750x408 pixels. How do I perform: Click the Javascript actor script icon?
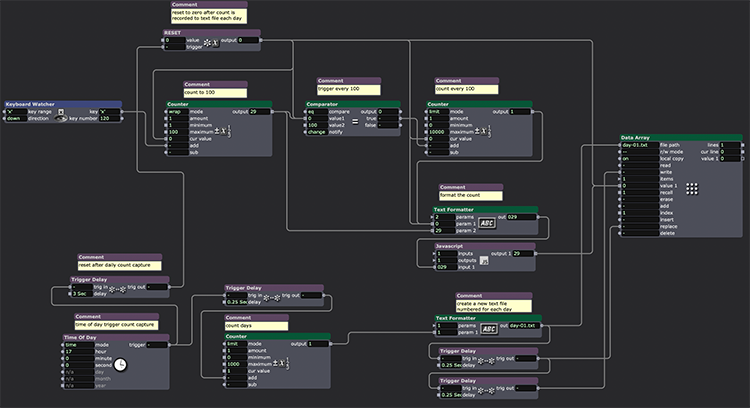click(483, 260)
